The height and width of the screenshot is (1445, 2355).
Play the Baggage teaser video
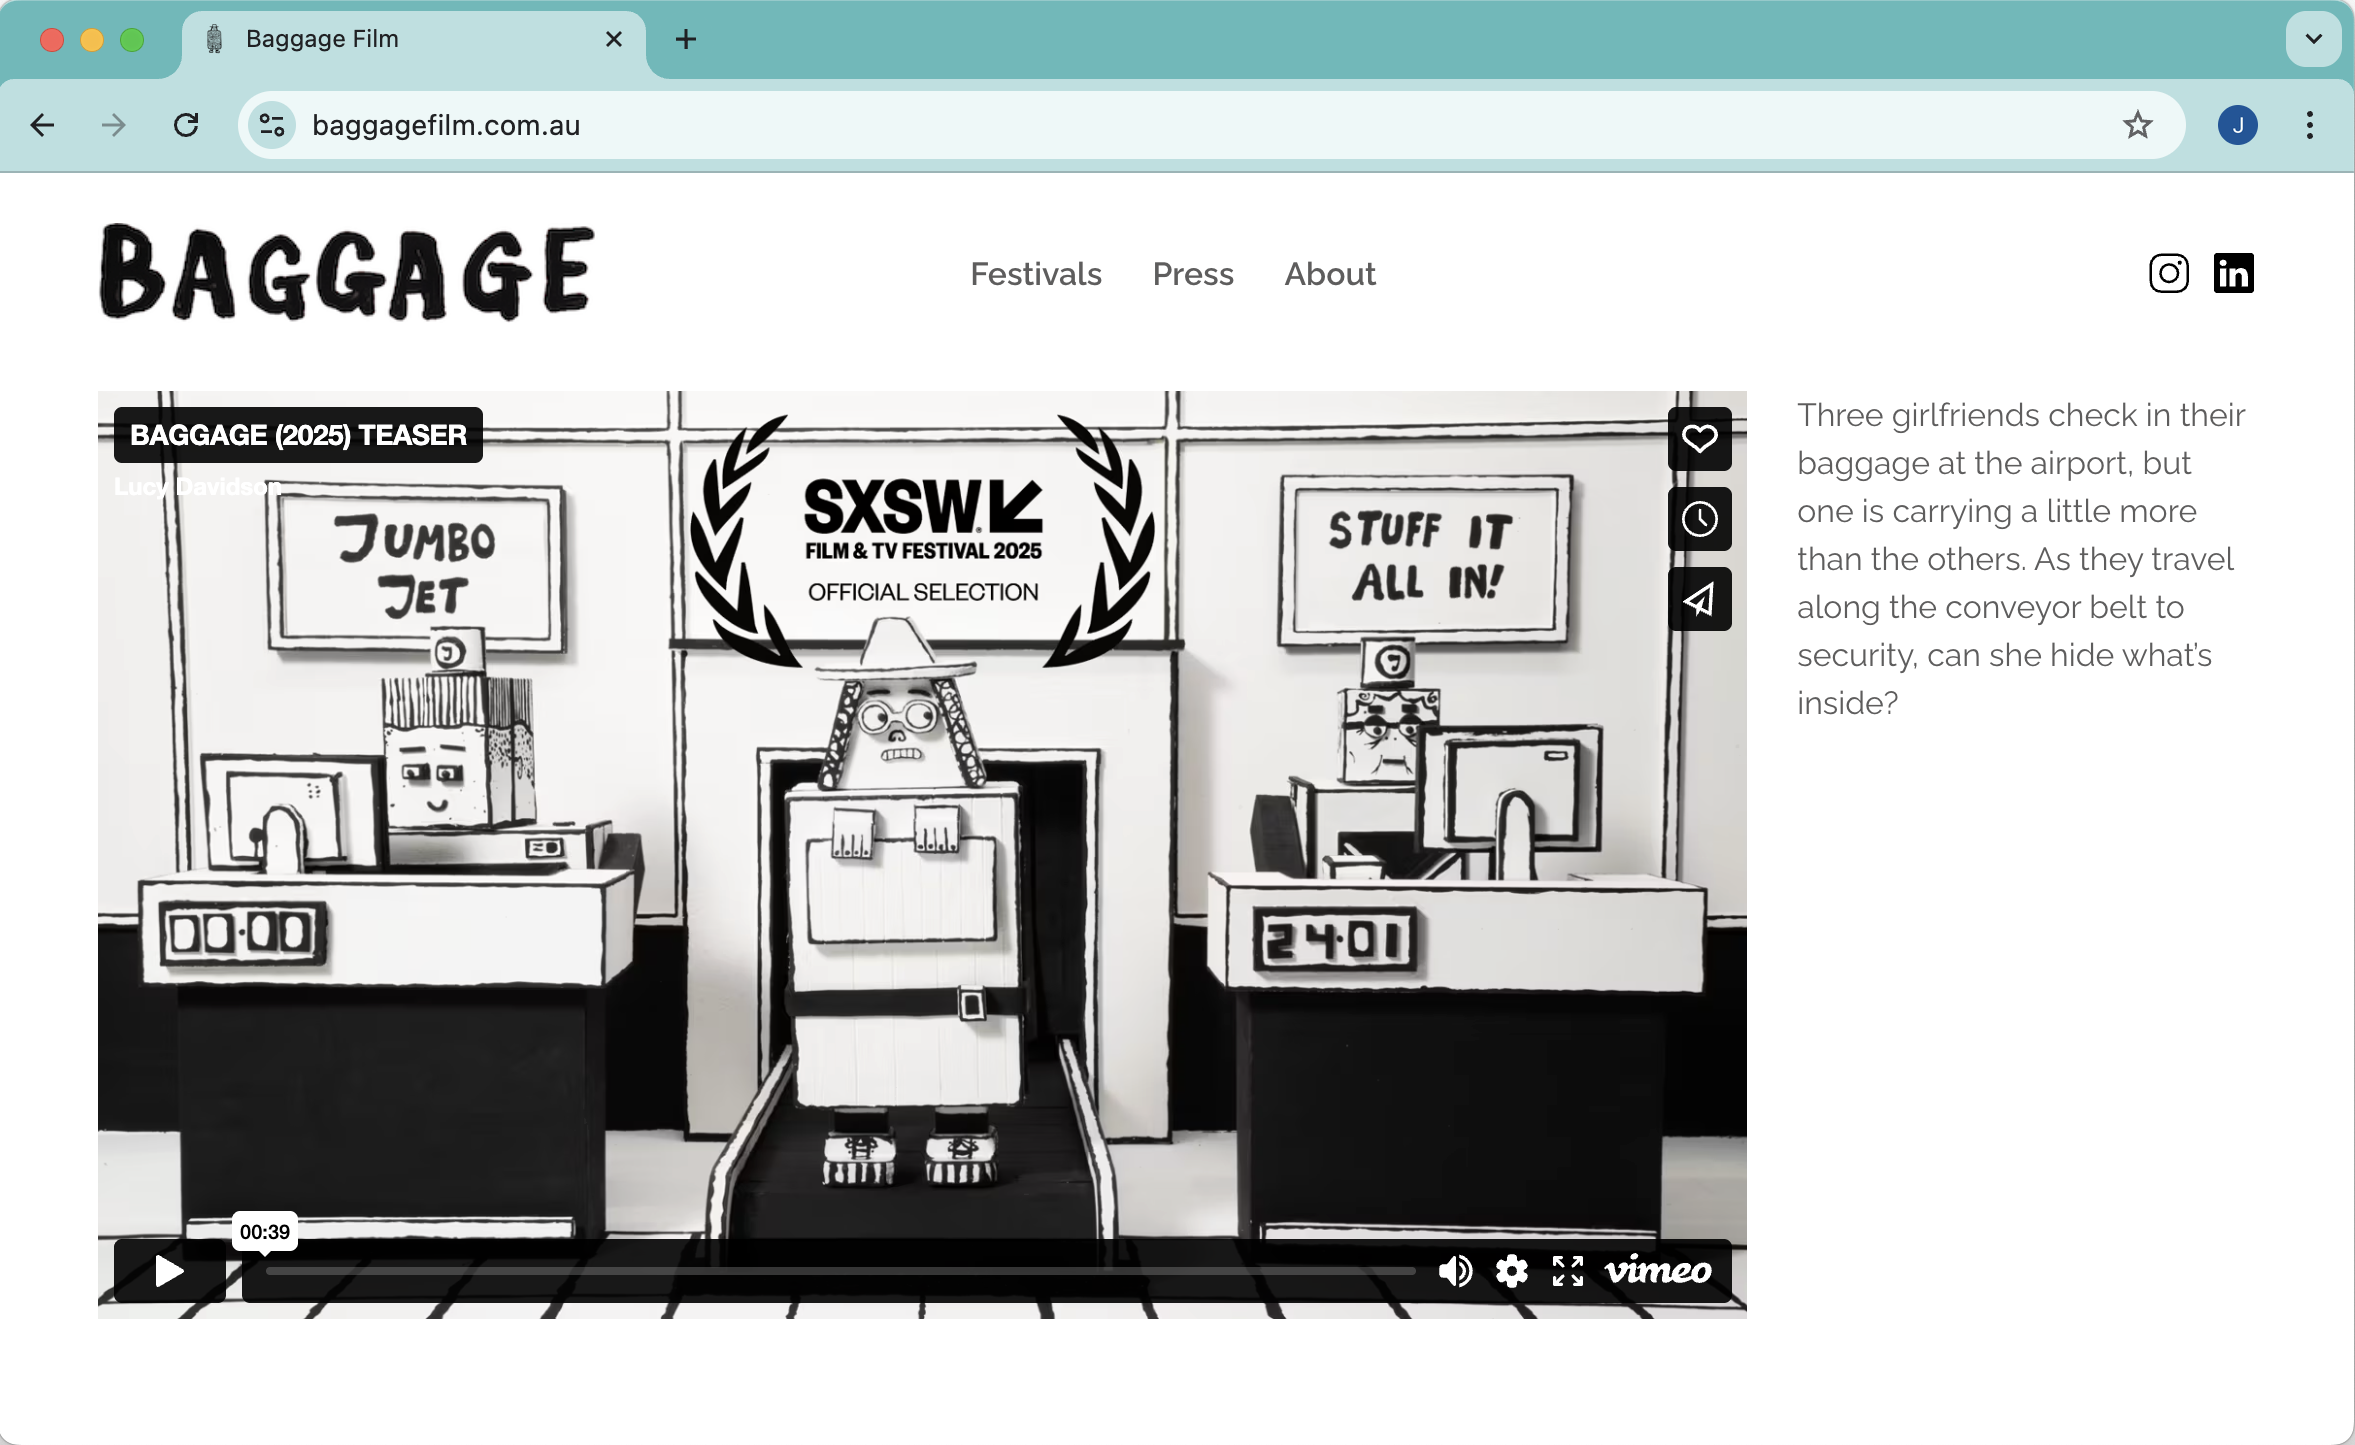(169, 1271)
